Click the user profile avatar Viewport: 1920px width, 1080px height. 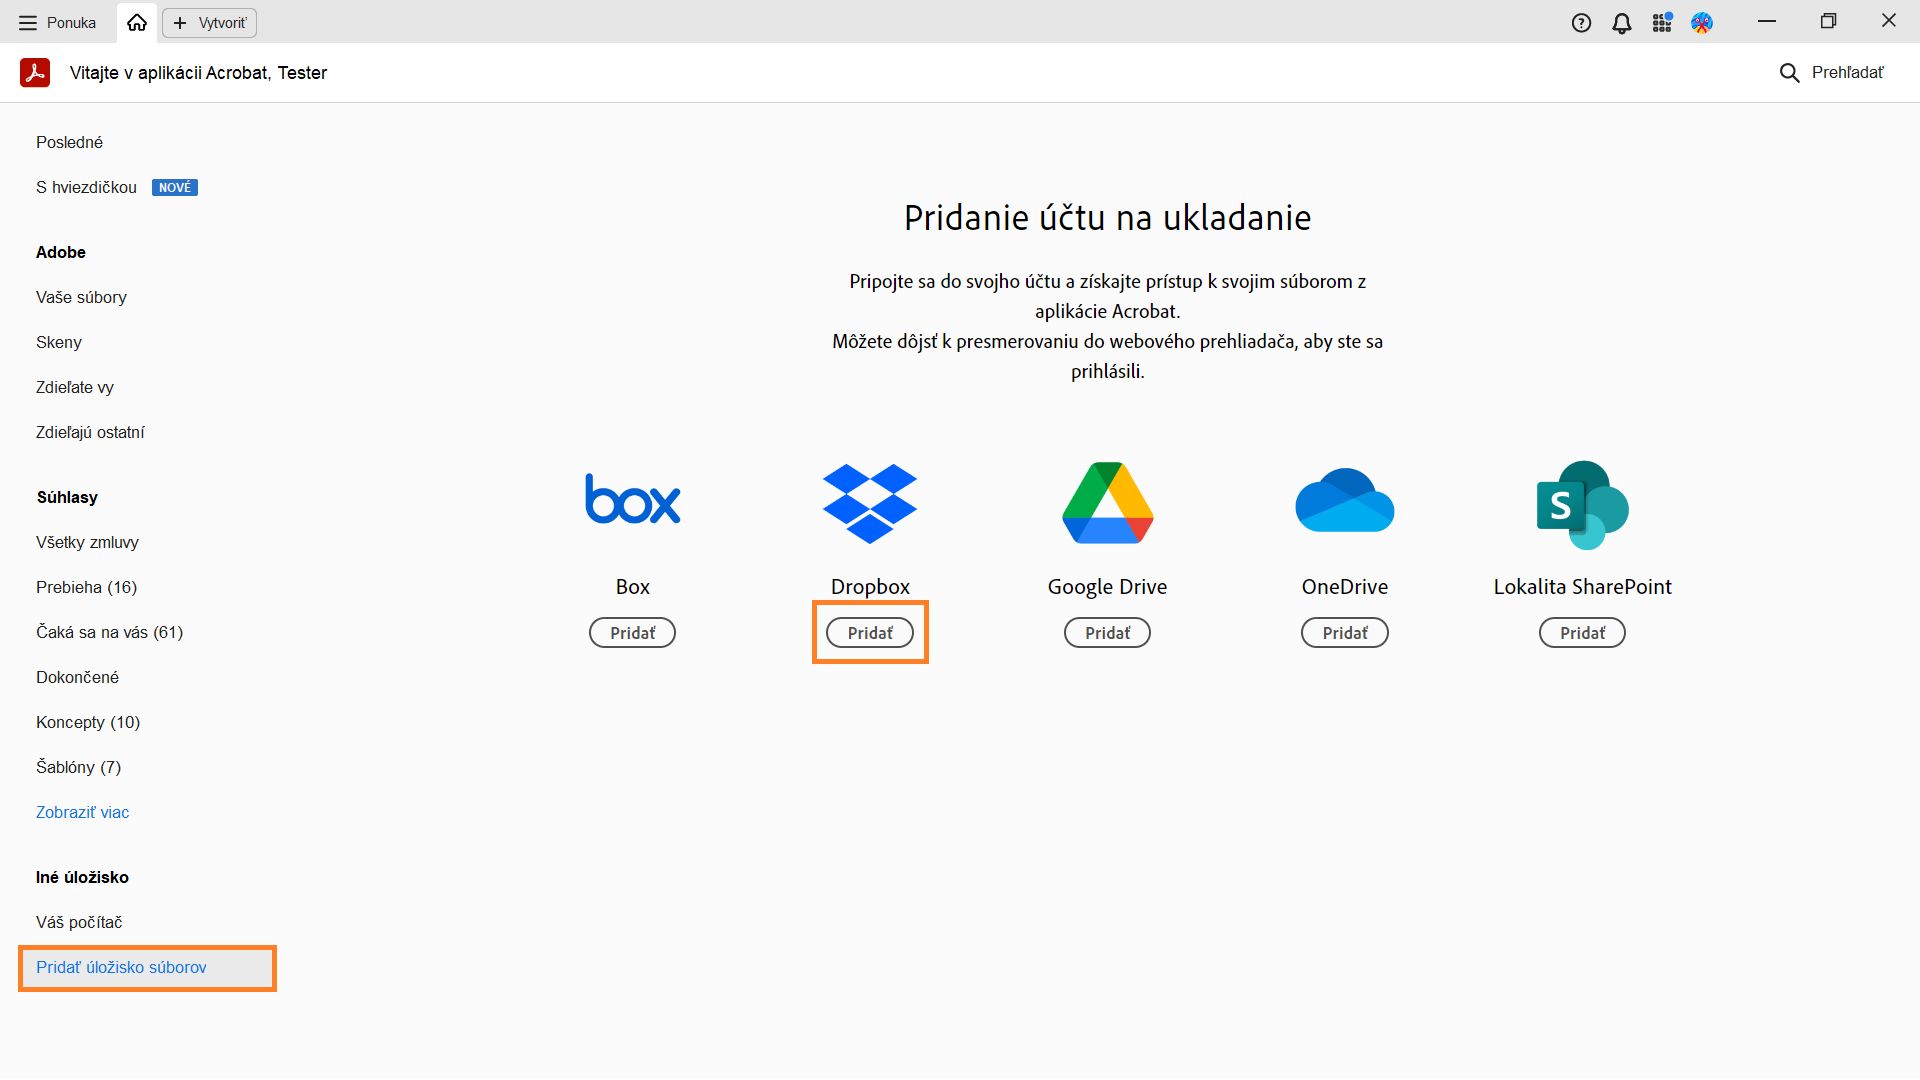(x=1702, y=23)
